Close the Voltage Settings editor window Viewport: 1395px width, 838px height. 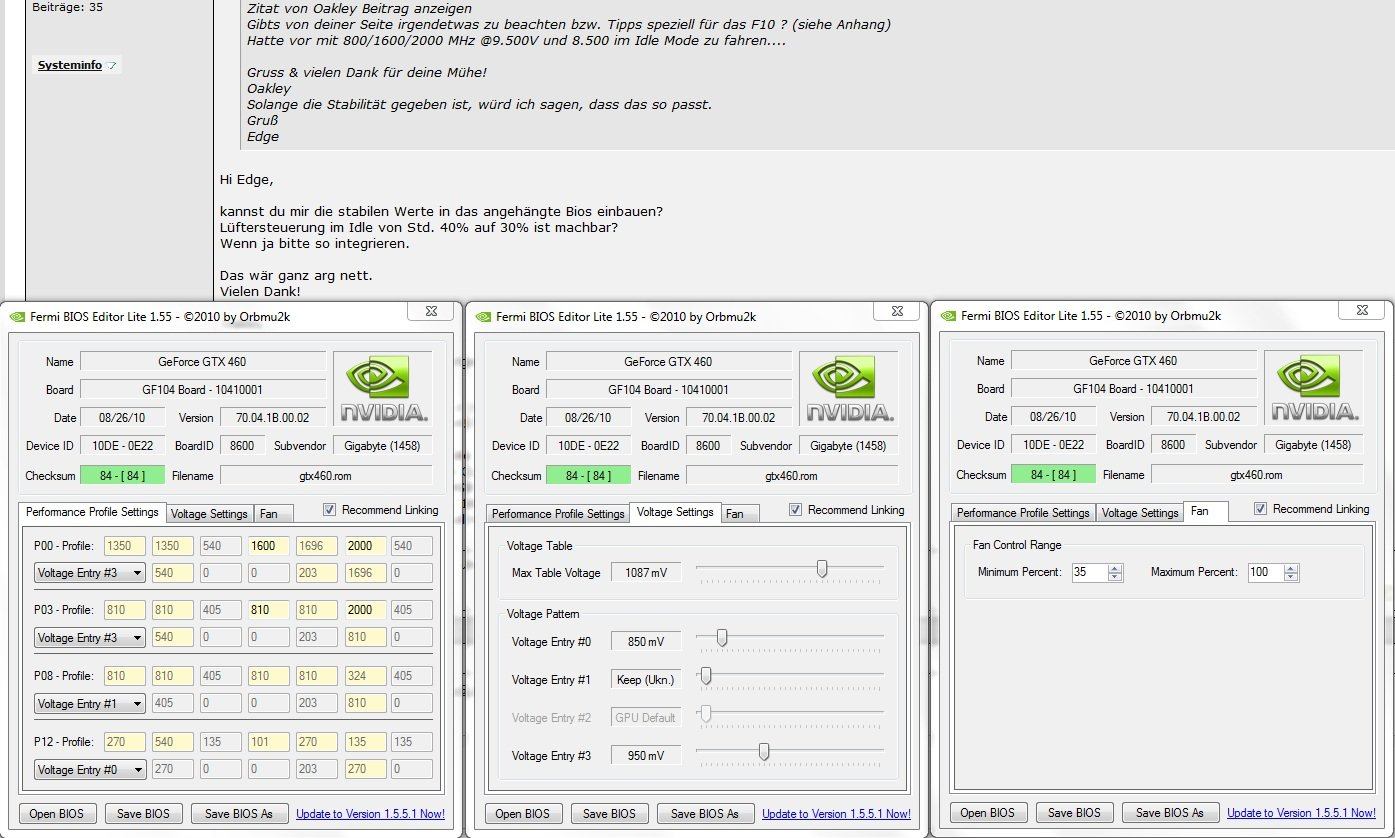click(x=897, y=312)
